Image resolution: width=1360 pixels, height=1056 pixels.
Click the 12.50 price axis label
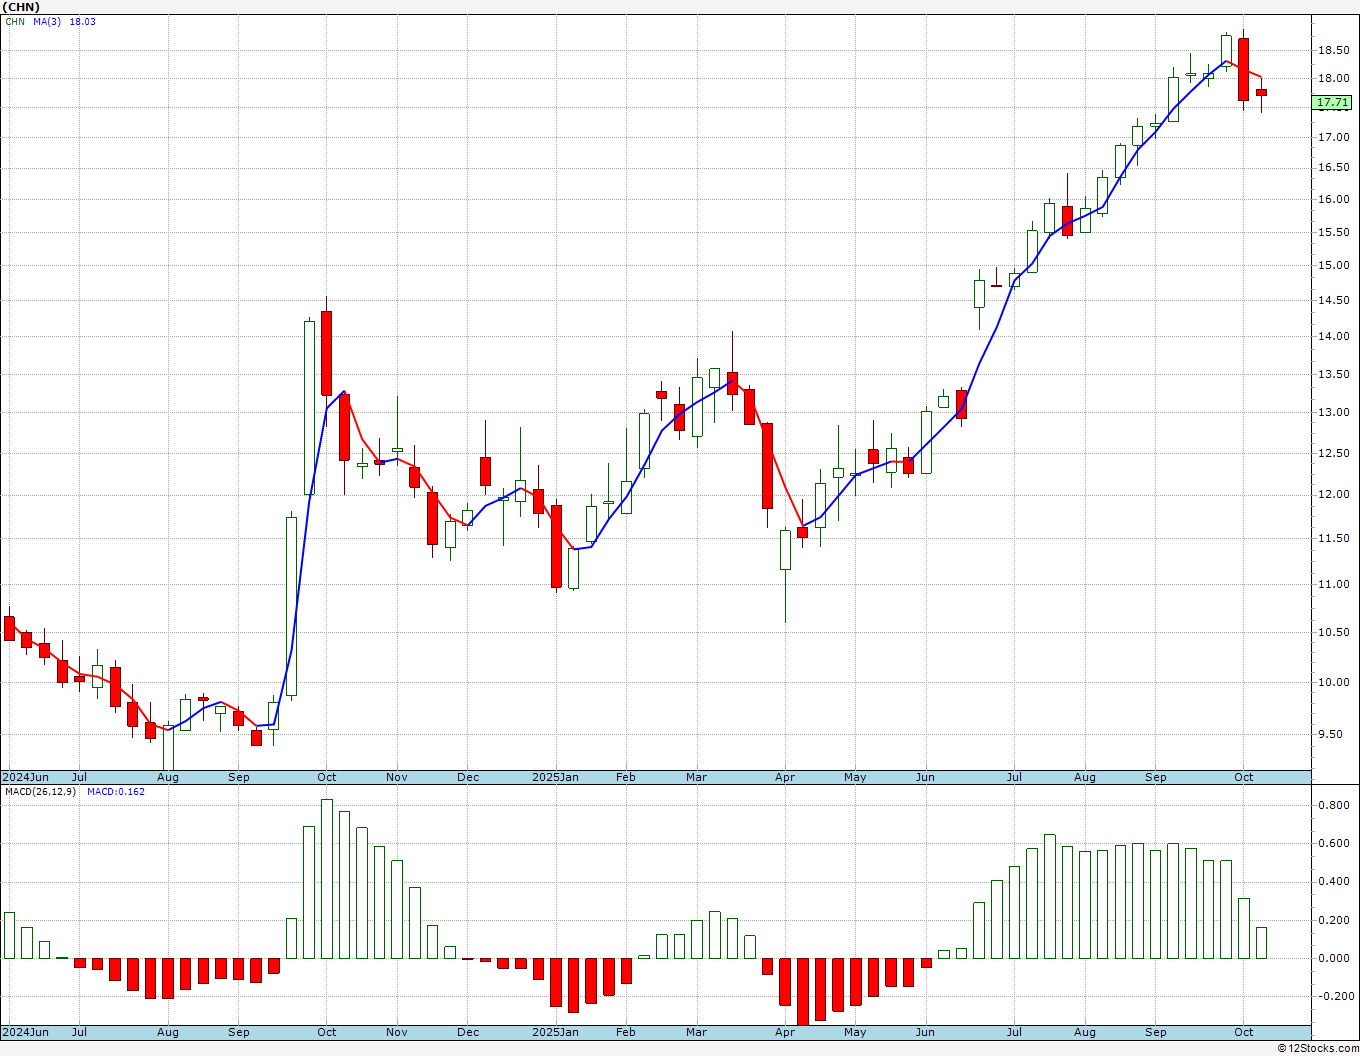point(1332,453)
